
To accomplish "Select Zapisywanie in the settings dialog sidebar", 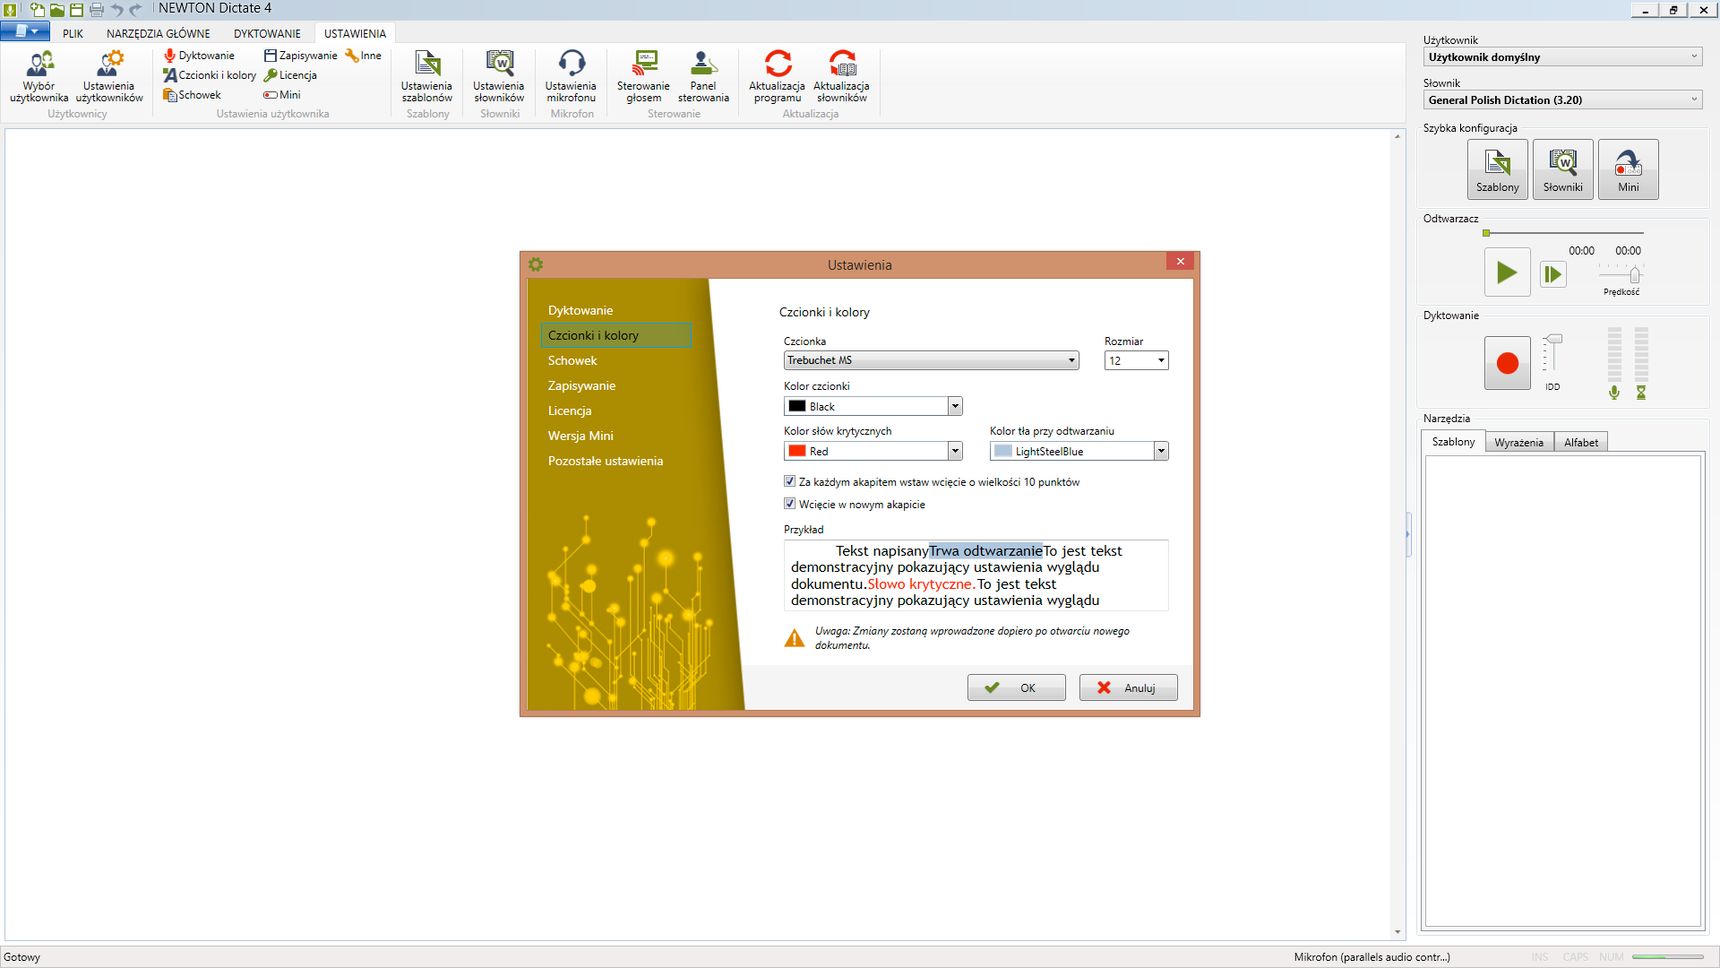I will [x=581, y=385].
